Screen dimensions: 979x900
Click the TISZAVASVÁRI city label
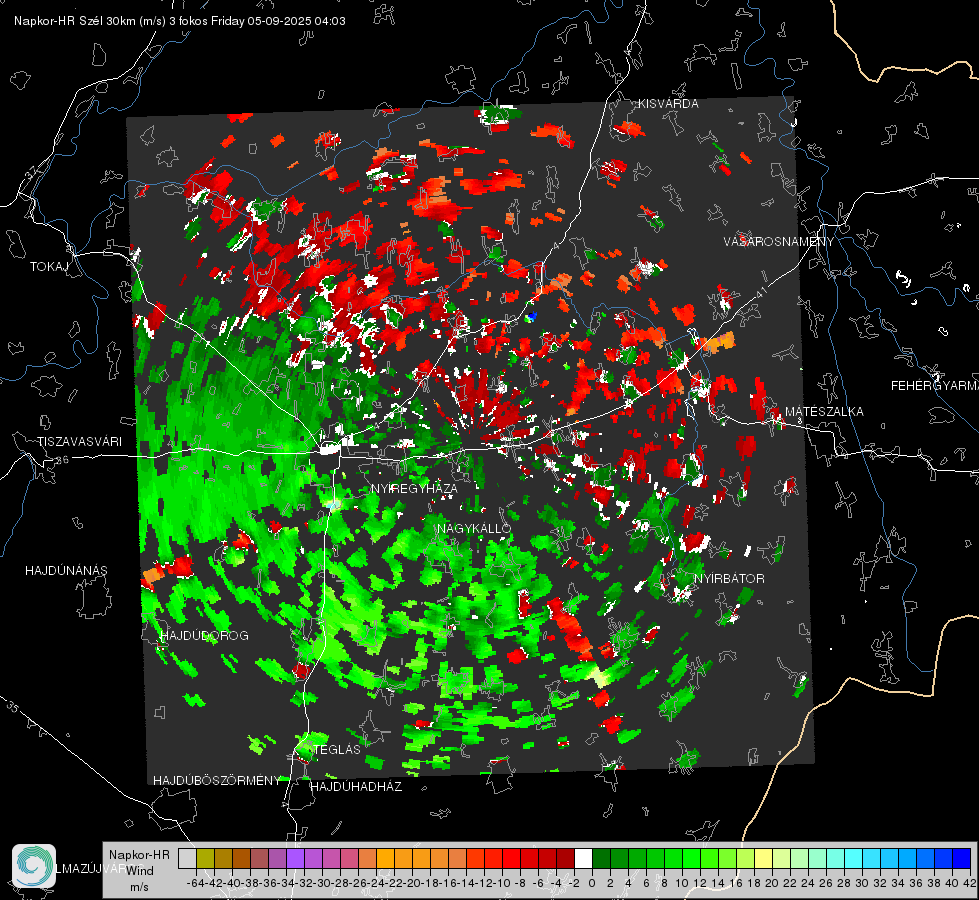79,442
